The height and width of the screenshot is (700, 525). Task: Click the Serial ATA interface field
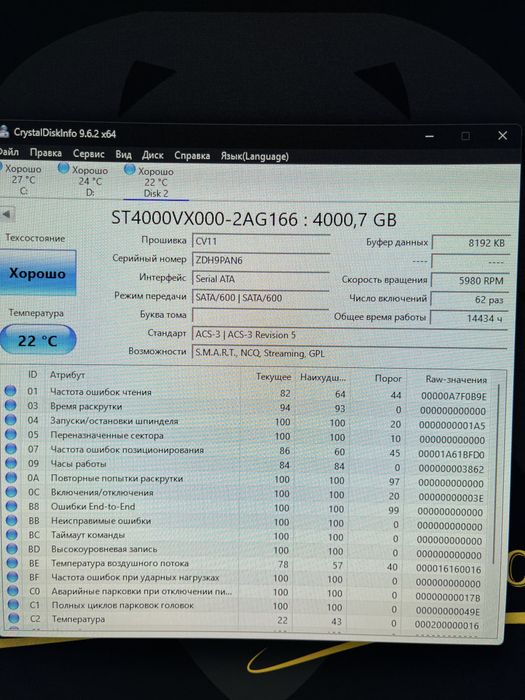[261, 279]
